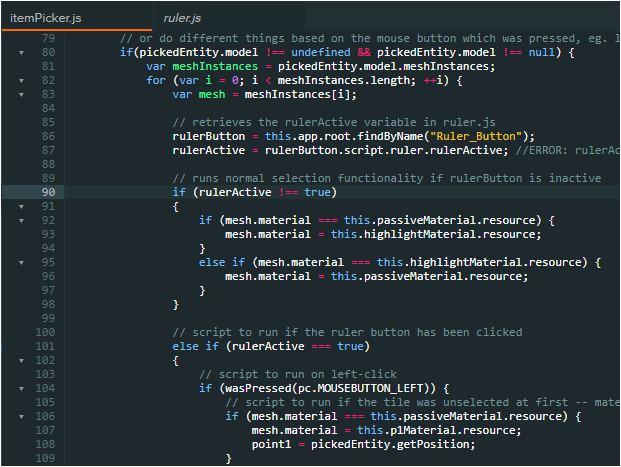This screenshot has height=467, width=621.
Task: Click "rulerActive === true" on line 101
Action: [x=297, y=347]
